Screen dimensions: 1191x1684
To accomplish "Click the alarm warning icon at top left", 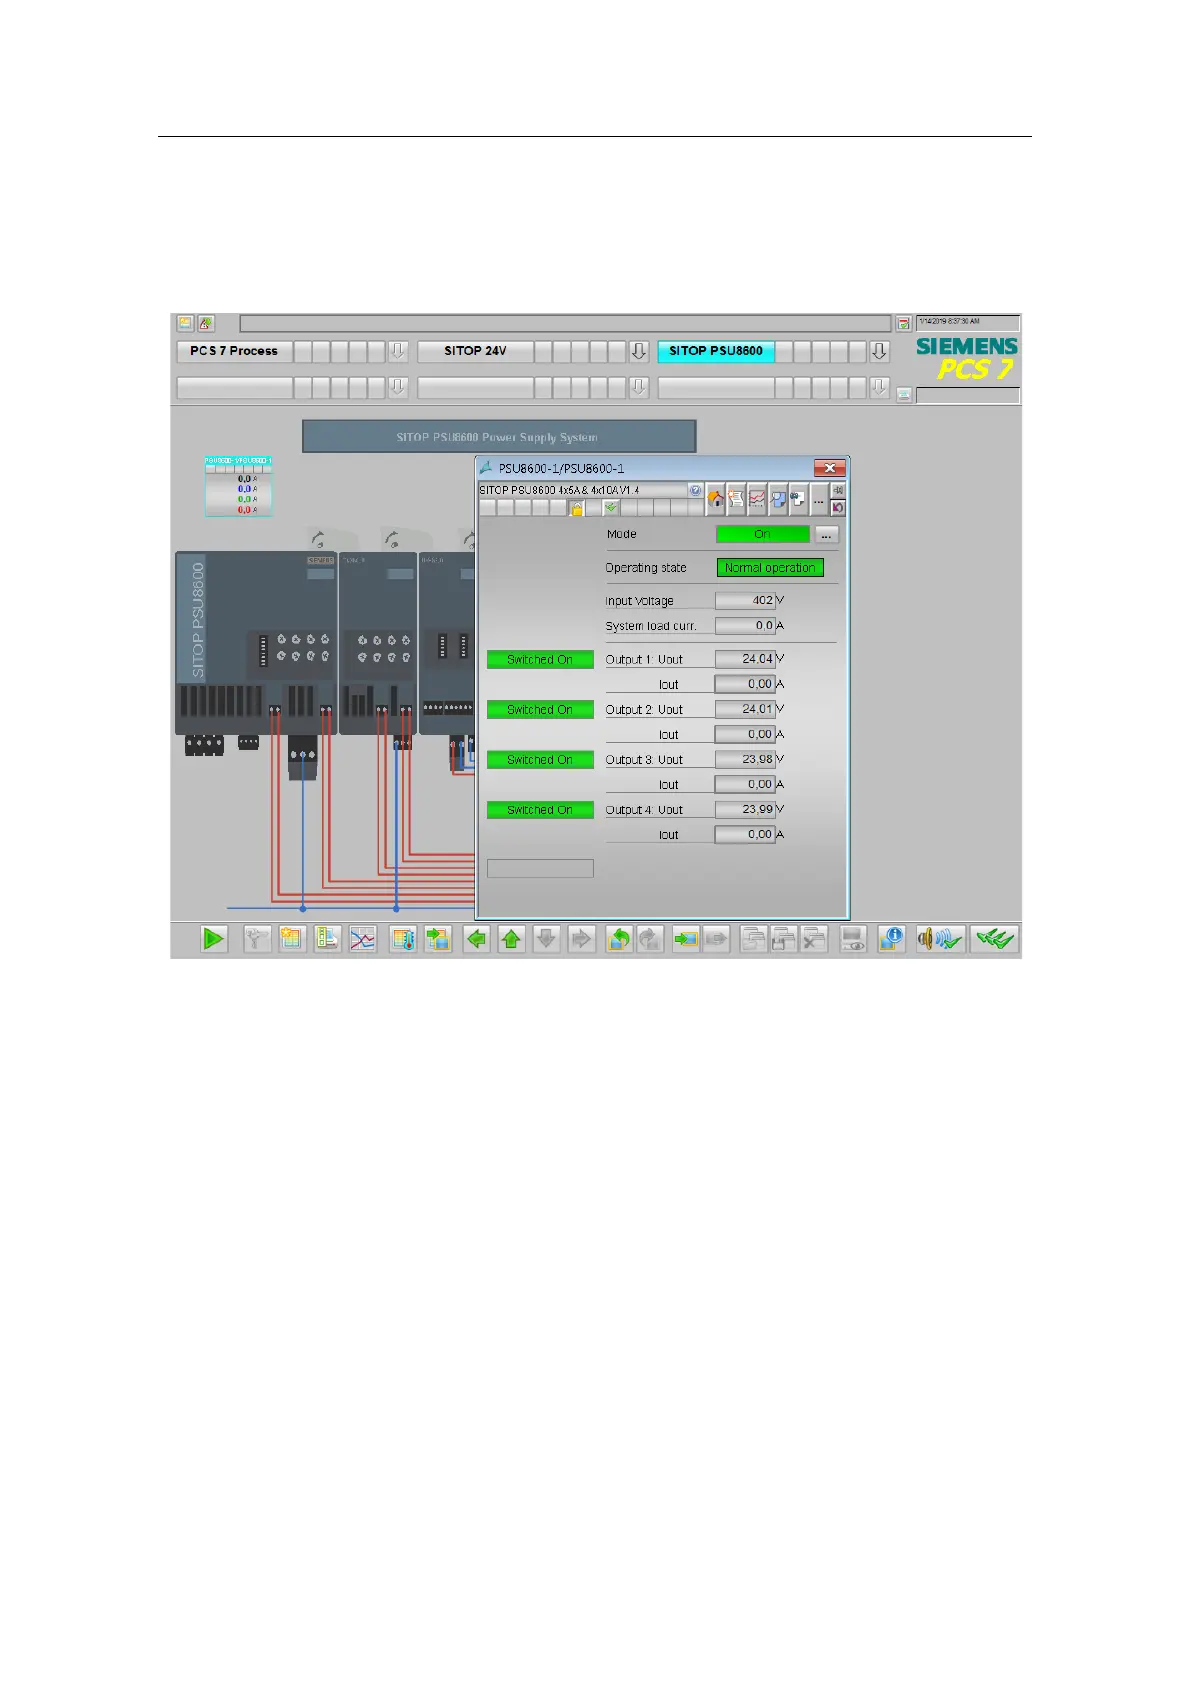I will 205,323.
